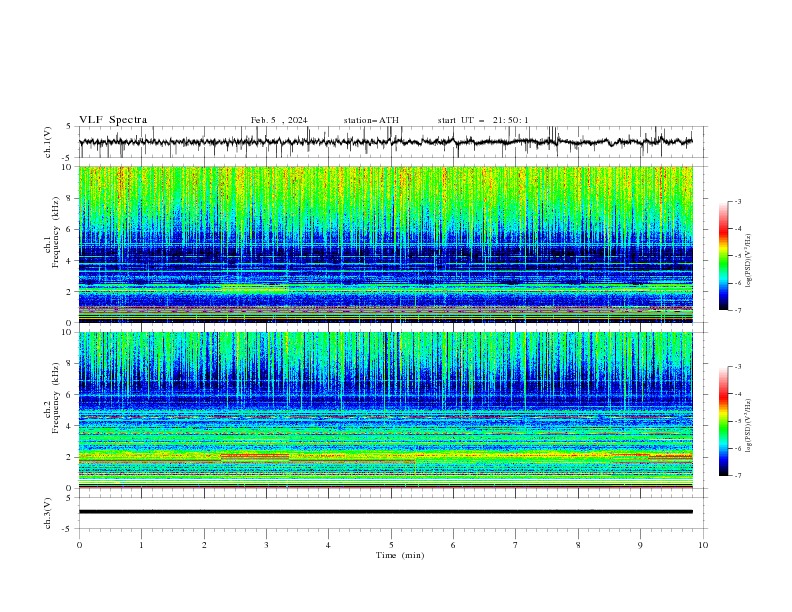Viewport: 792px width, 612px height.
Task: Click the log(PSD) label beside ch.1 color bar
Action: [749, 261]
